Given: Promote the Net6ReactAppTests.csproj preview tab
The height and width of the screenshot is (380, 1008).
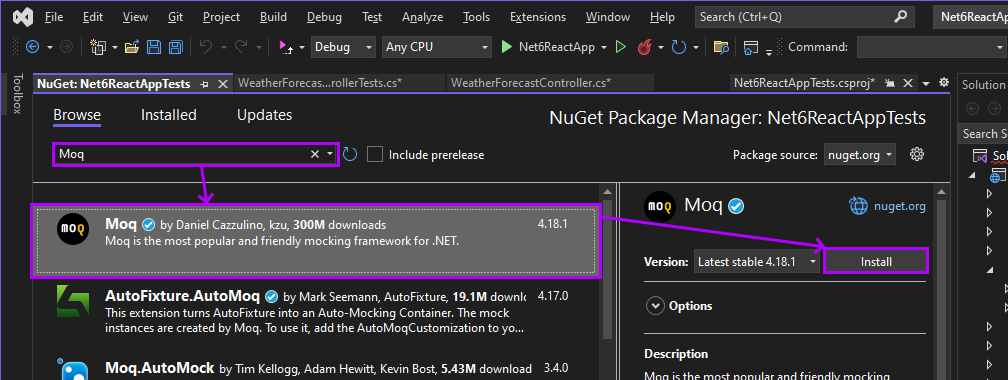Looking at the screenshot, I should click(x=890, y=84).
